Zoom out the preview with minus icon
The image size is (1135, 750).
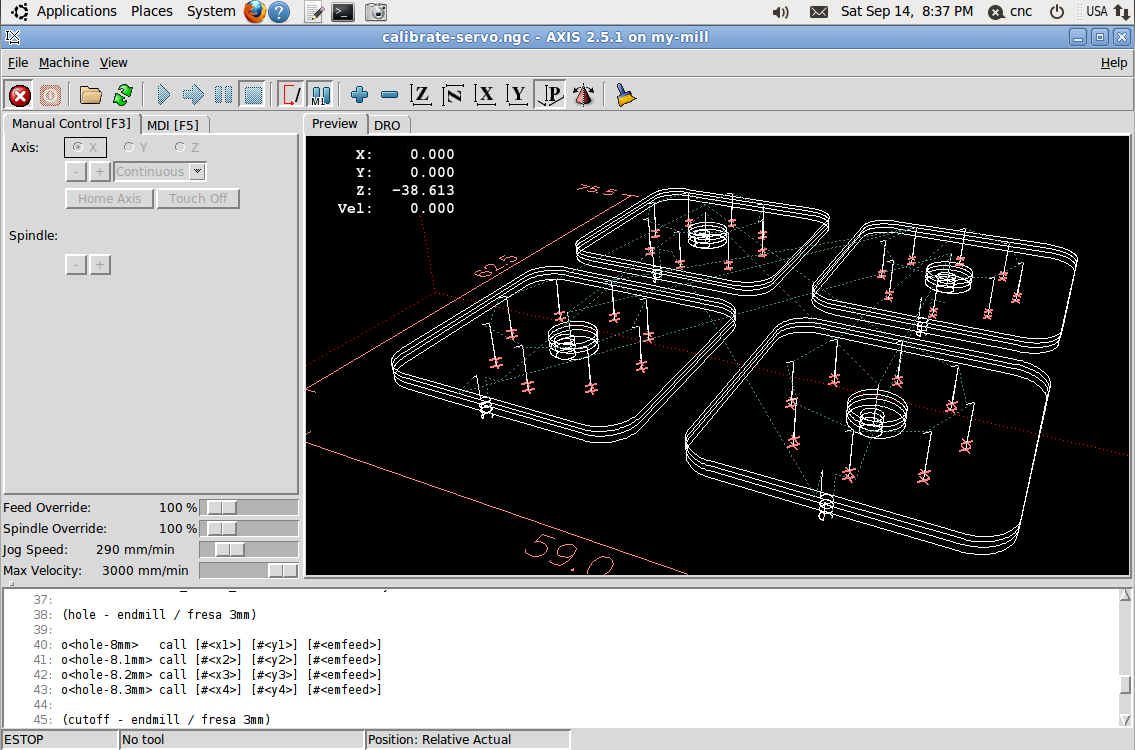[x=390, y=95]
